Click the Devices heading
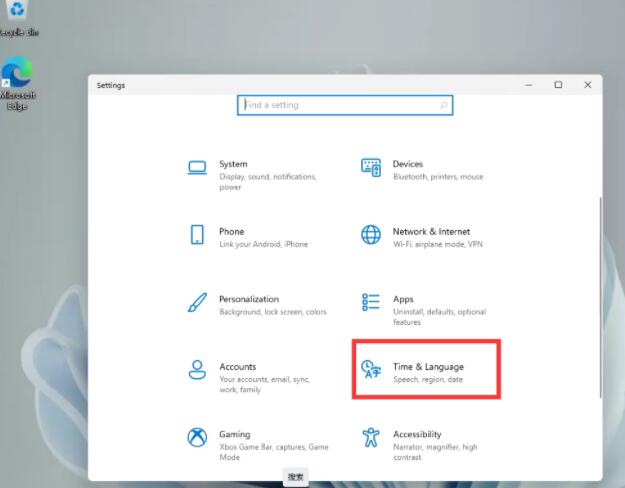The height and width of the screenshot is (488, 625). pos(407,164)
